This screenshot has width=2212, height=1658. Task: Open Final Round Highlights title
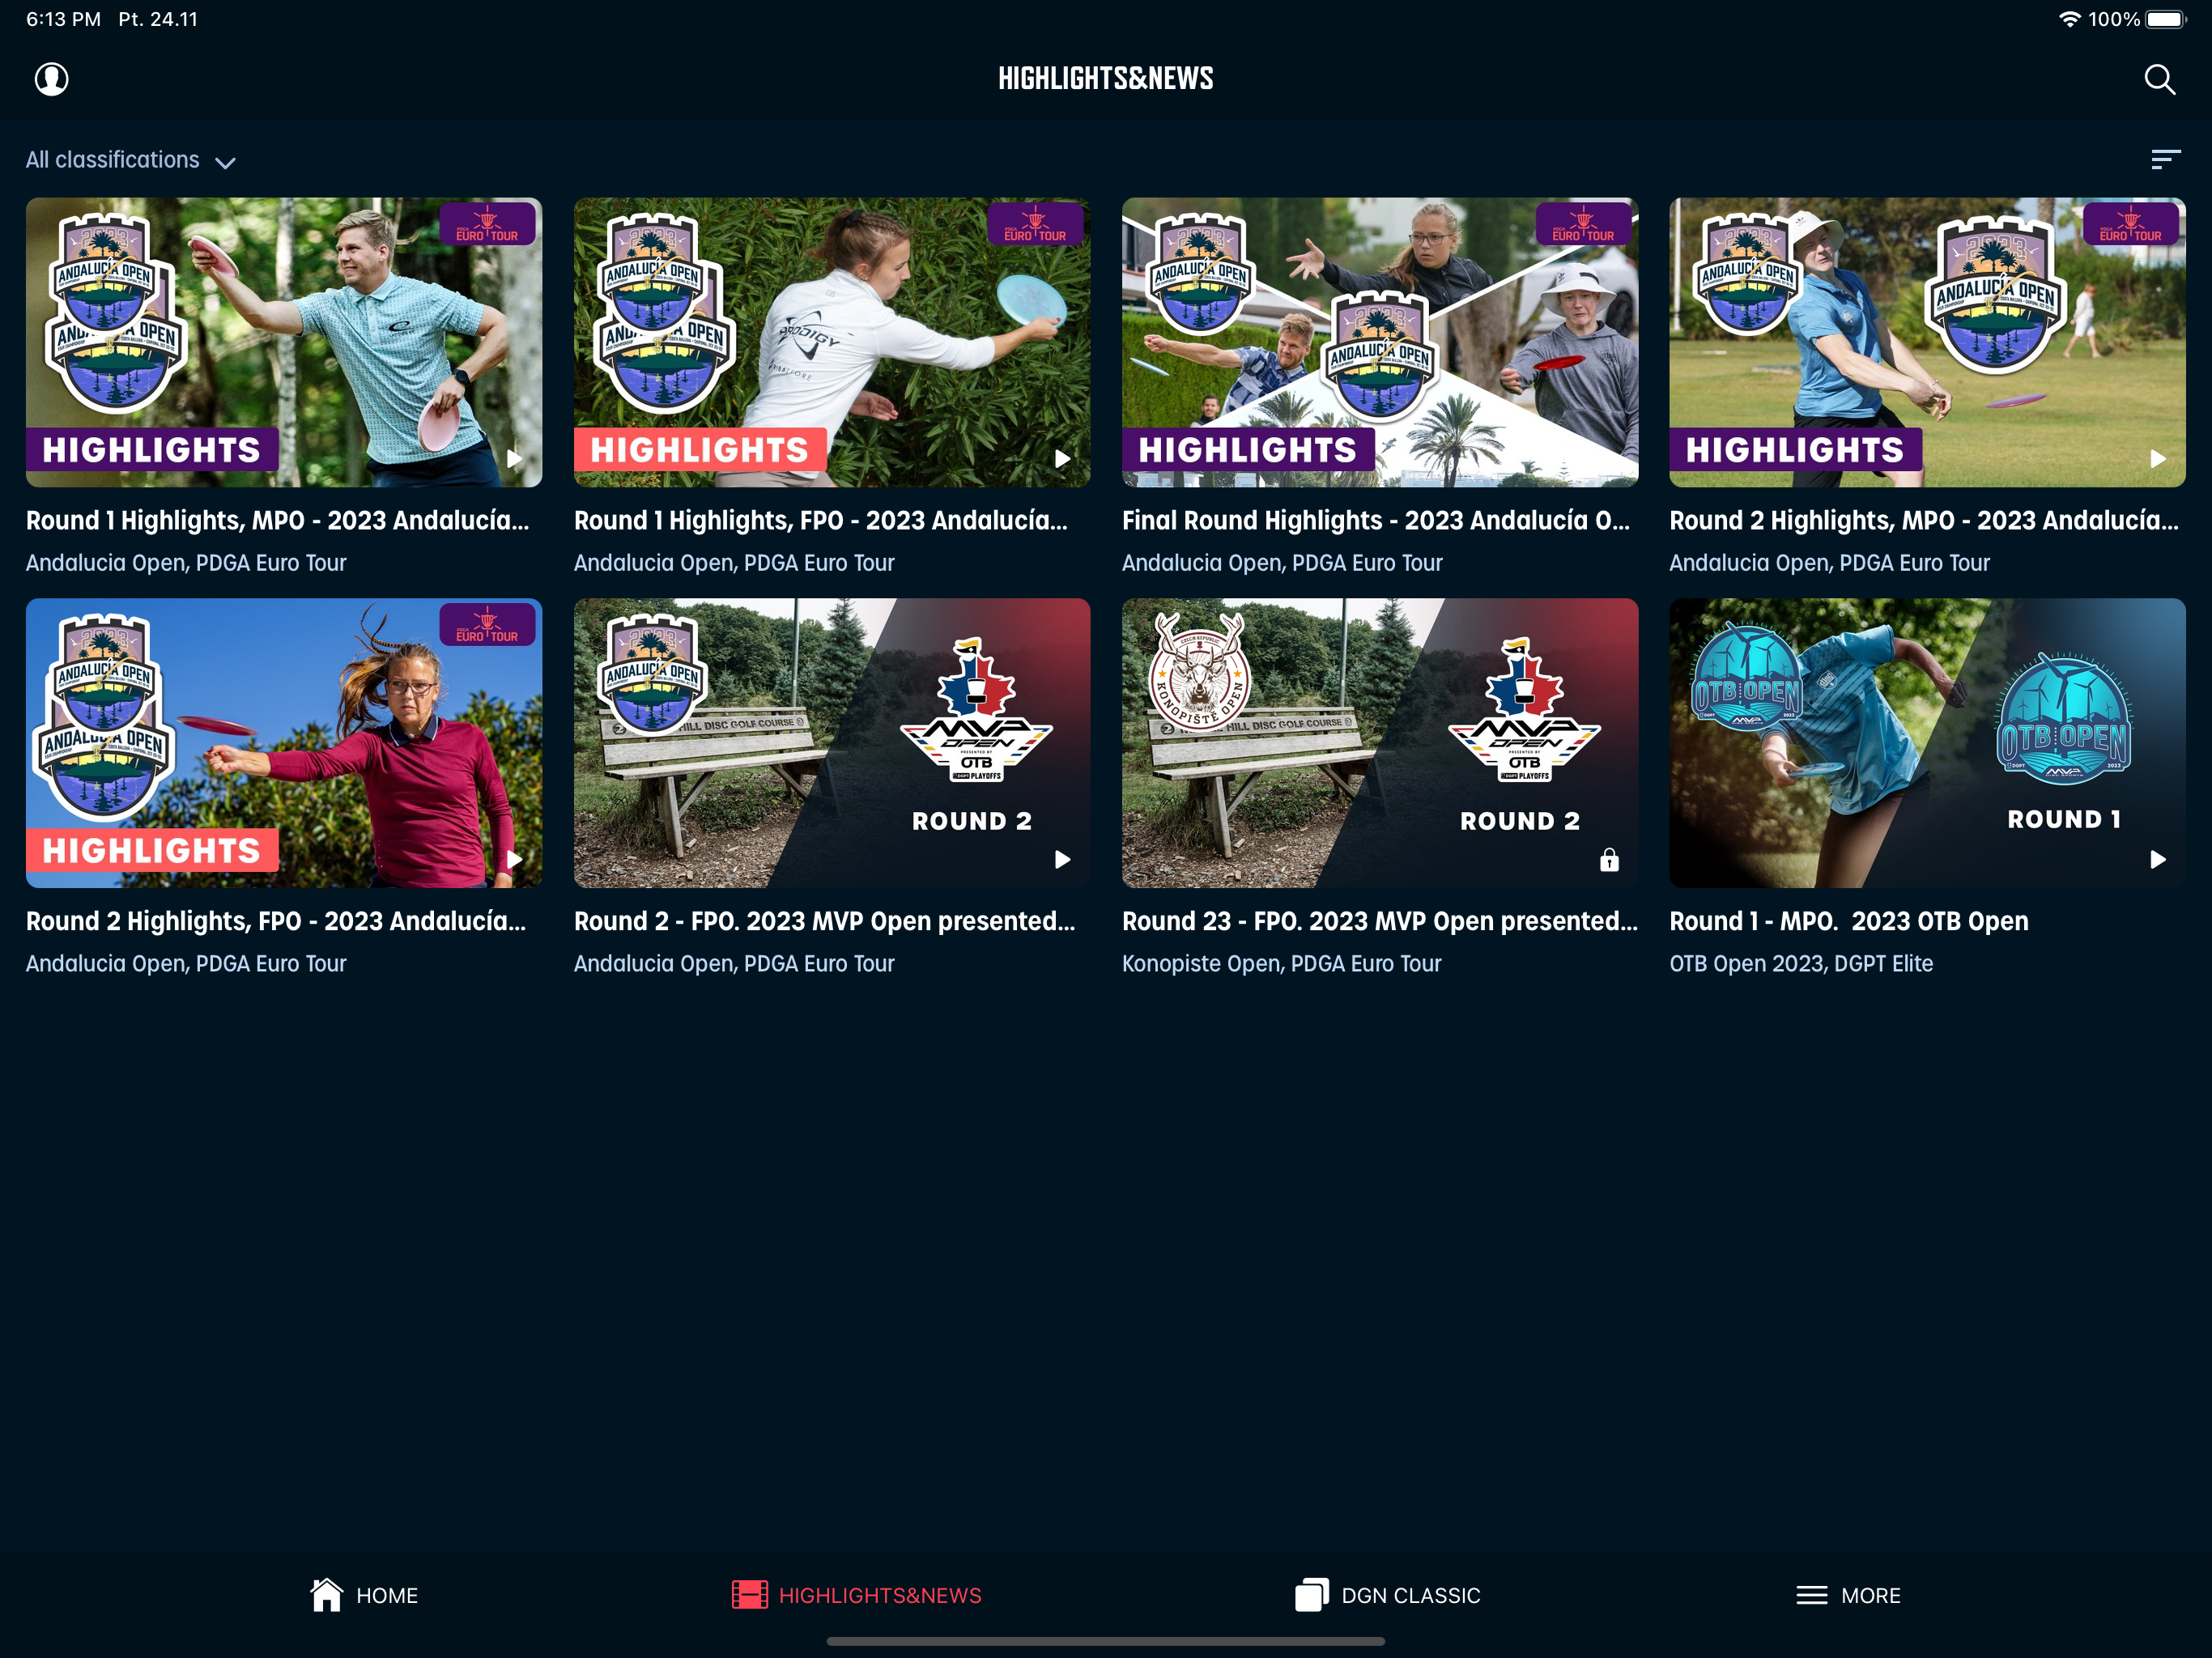(1375, 520)
